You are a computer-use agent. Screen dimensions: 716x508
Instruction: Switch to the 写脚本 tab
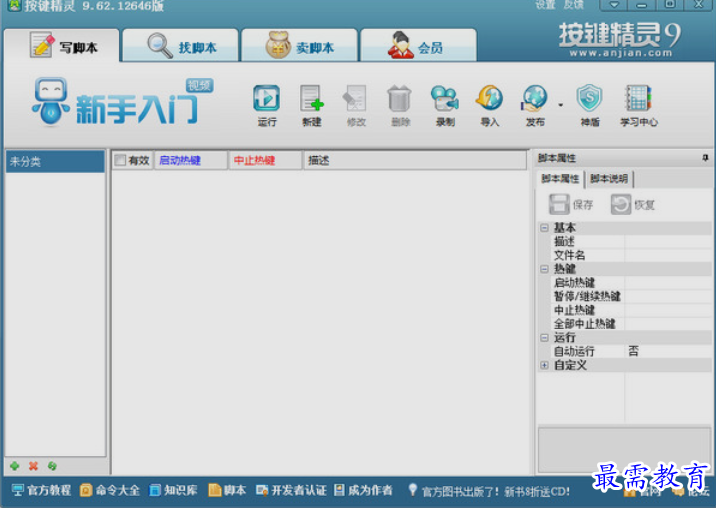[x=62, y=46]
